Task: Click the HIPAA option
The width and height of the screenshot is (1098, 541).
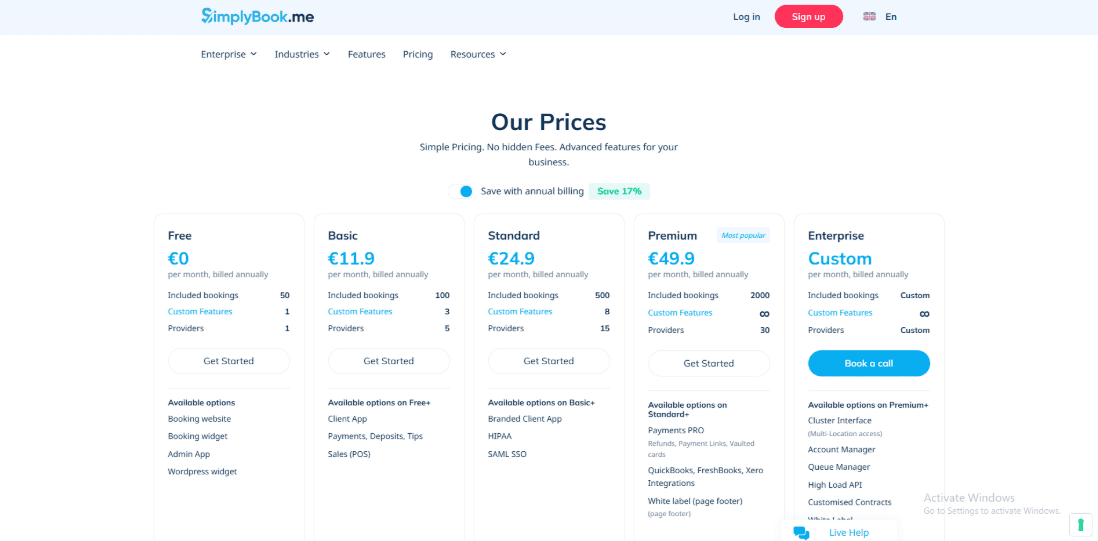Action: (500, 436)
